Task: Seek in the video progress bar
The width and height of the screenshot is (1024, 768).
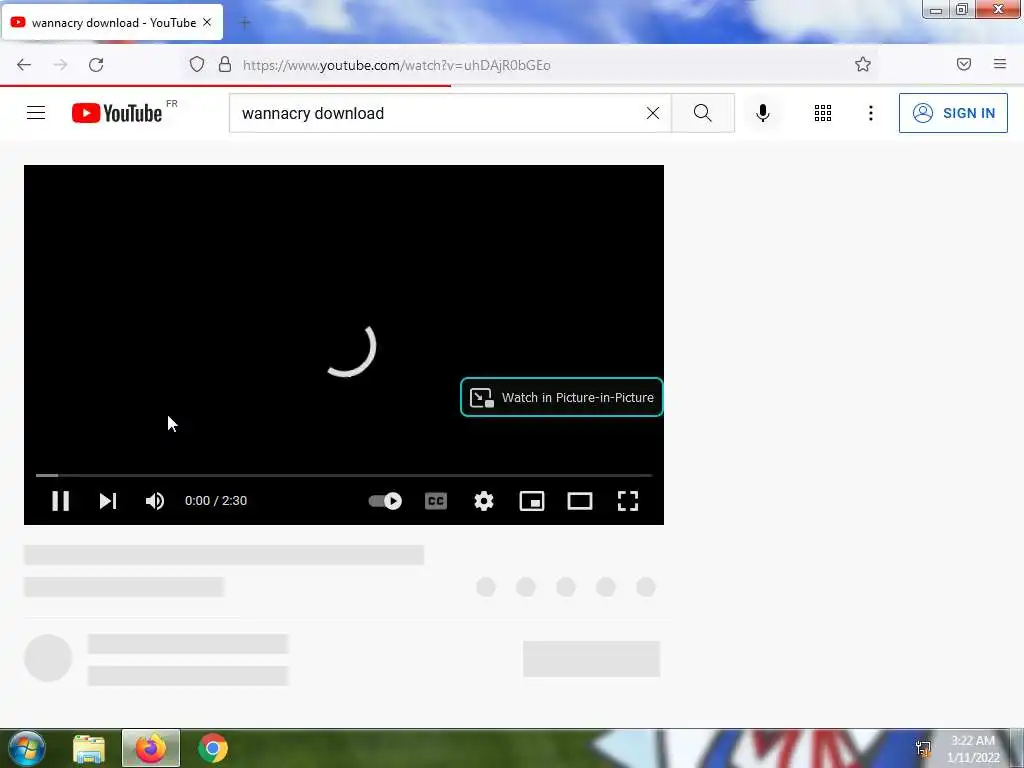Action: [344, 475]
